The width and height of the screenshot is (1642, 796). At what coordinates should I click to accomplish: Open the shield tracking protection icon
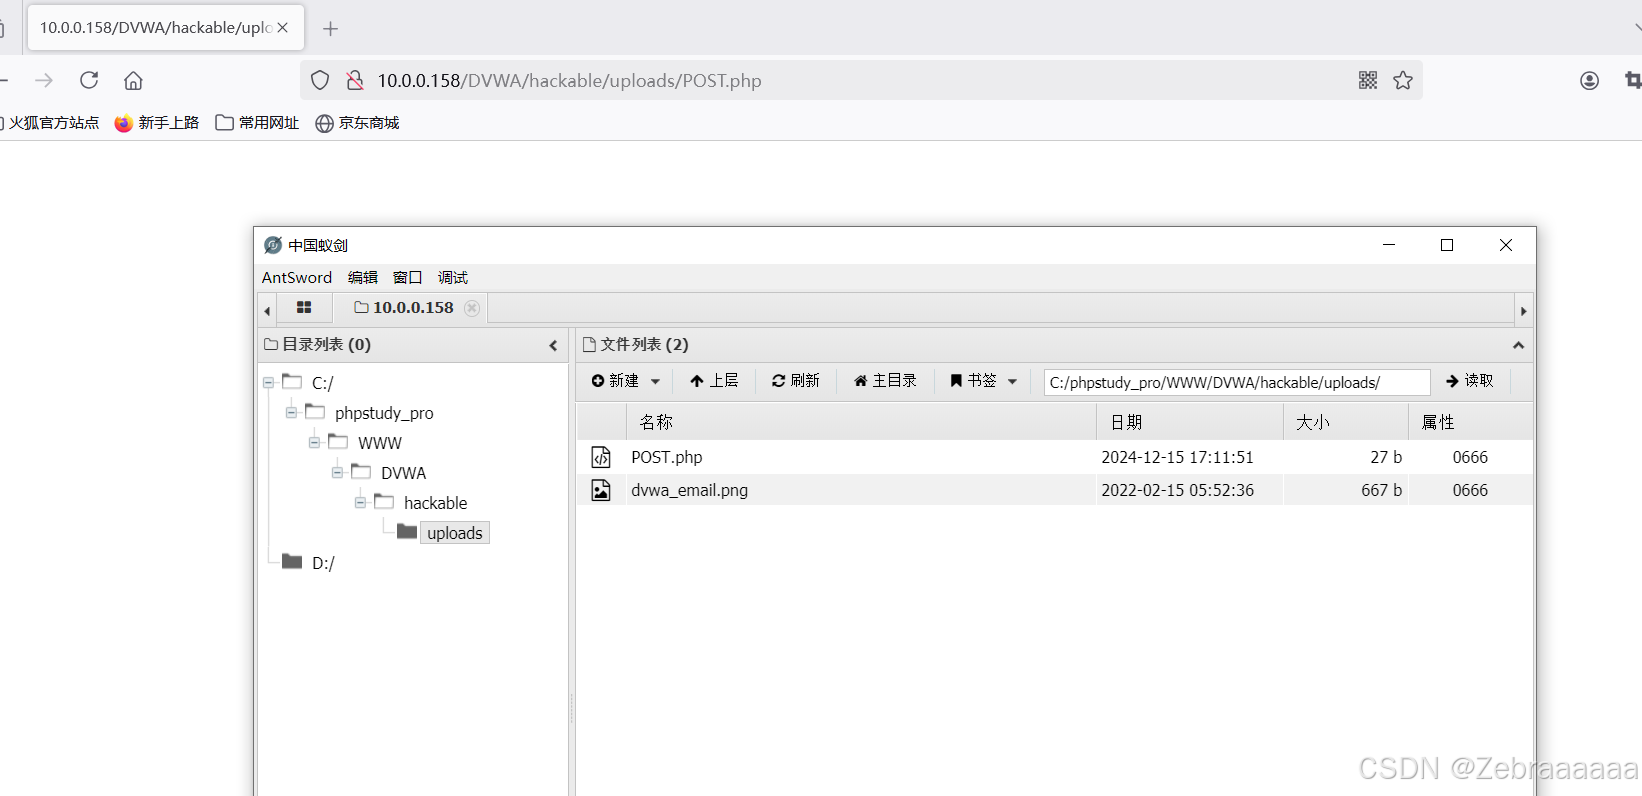click(320, 80)
